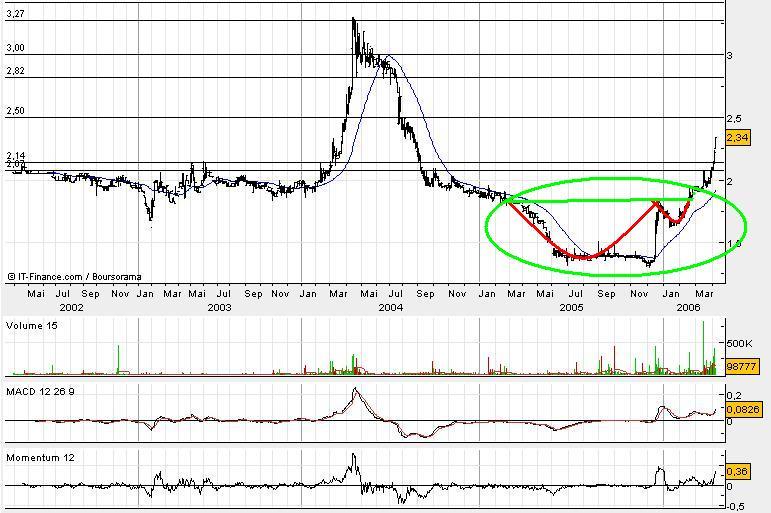Select the 500K volume scale label

coord(739,343)
